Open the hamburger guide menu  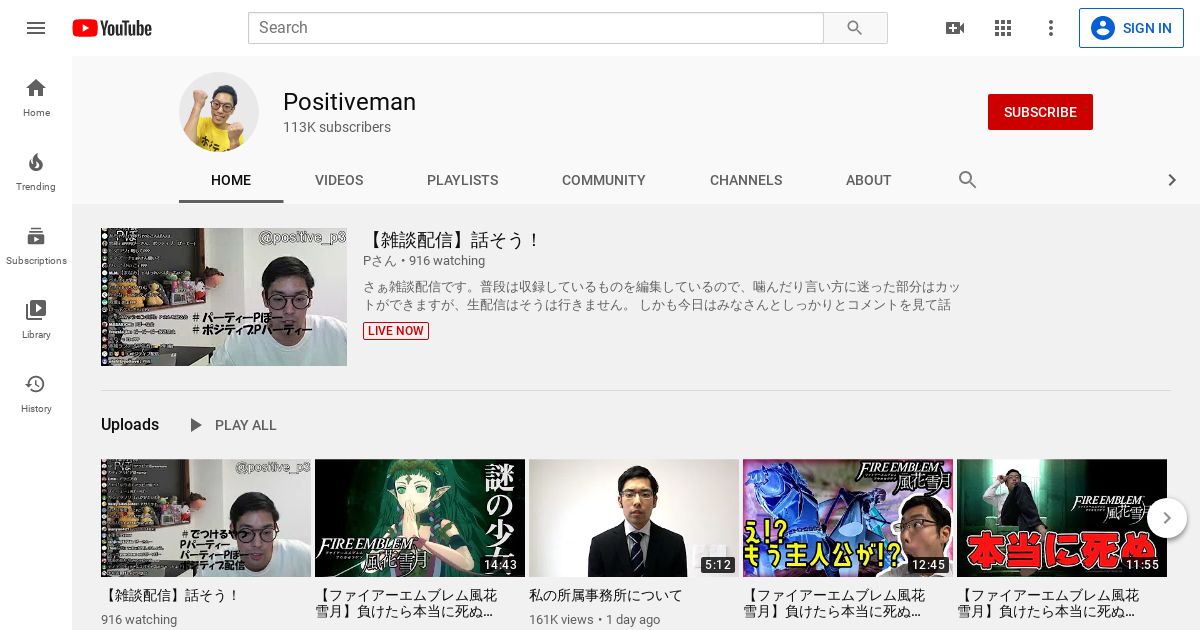[36, 28]
